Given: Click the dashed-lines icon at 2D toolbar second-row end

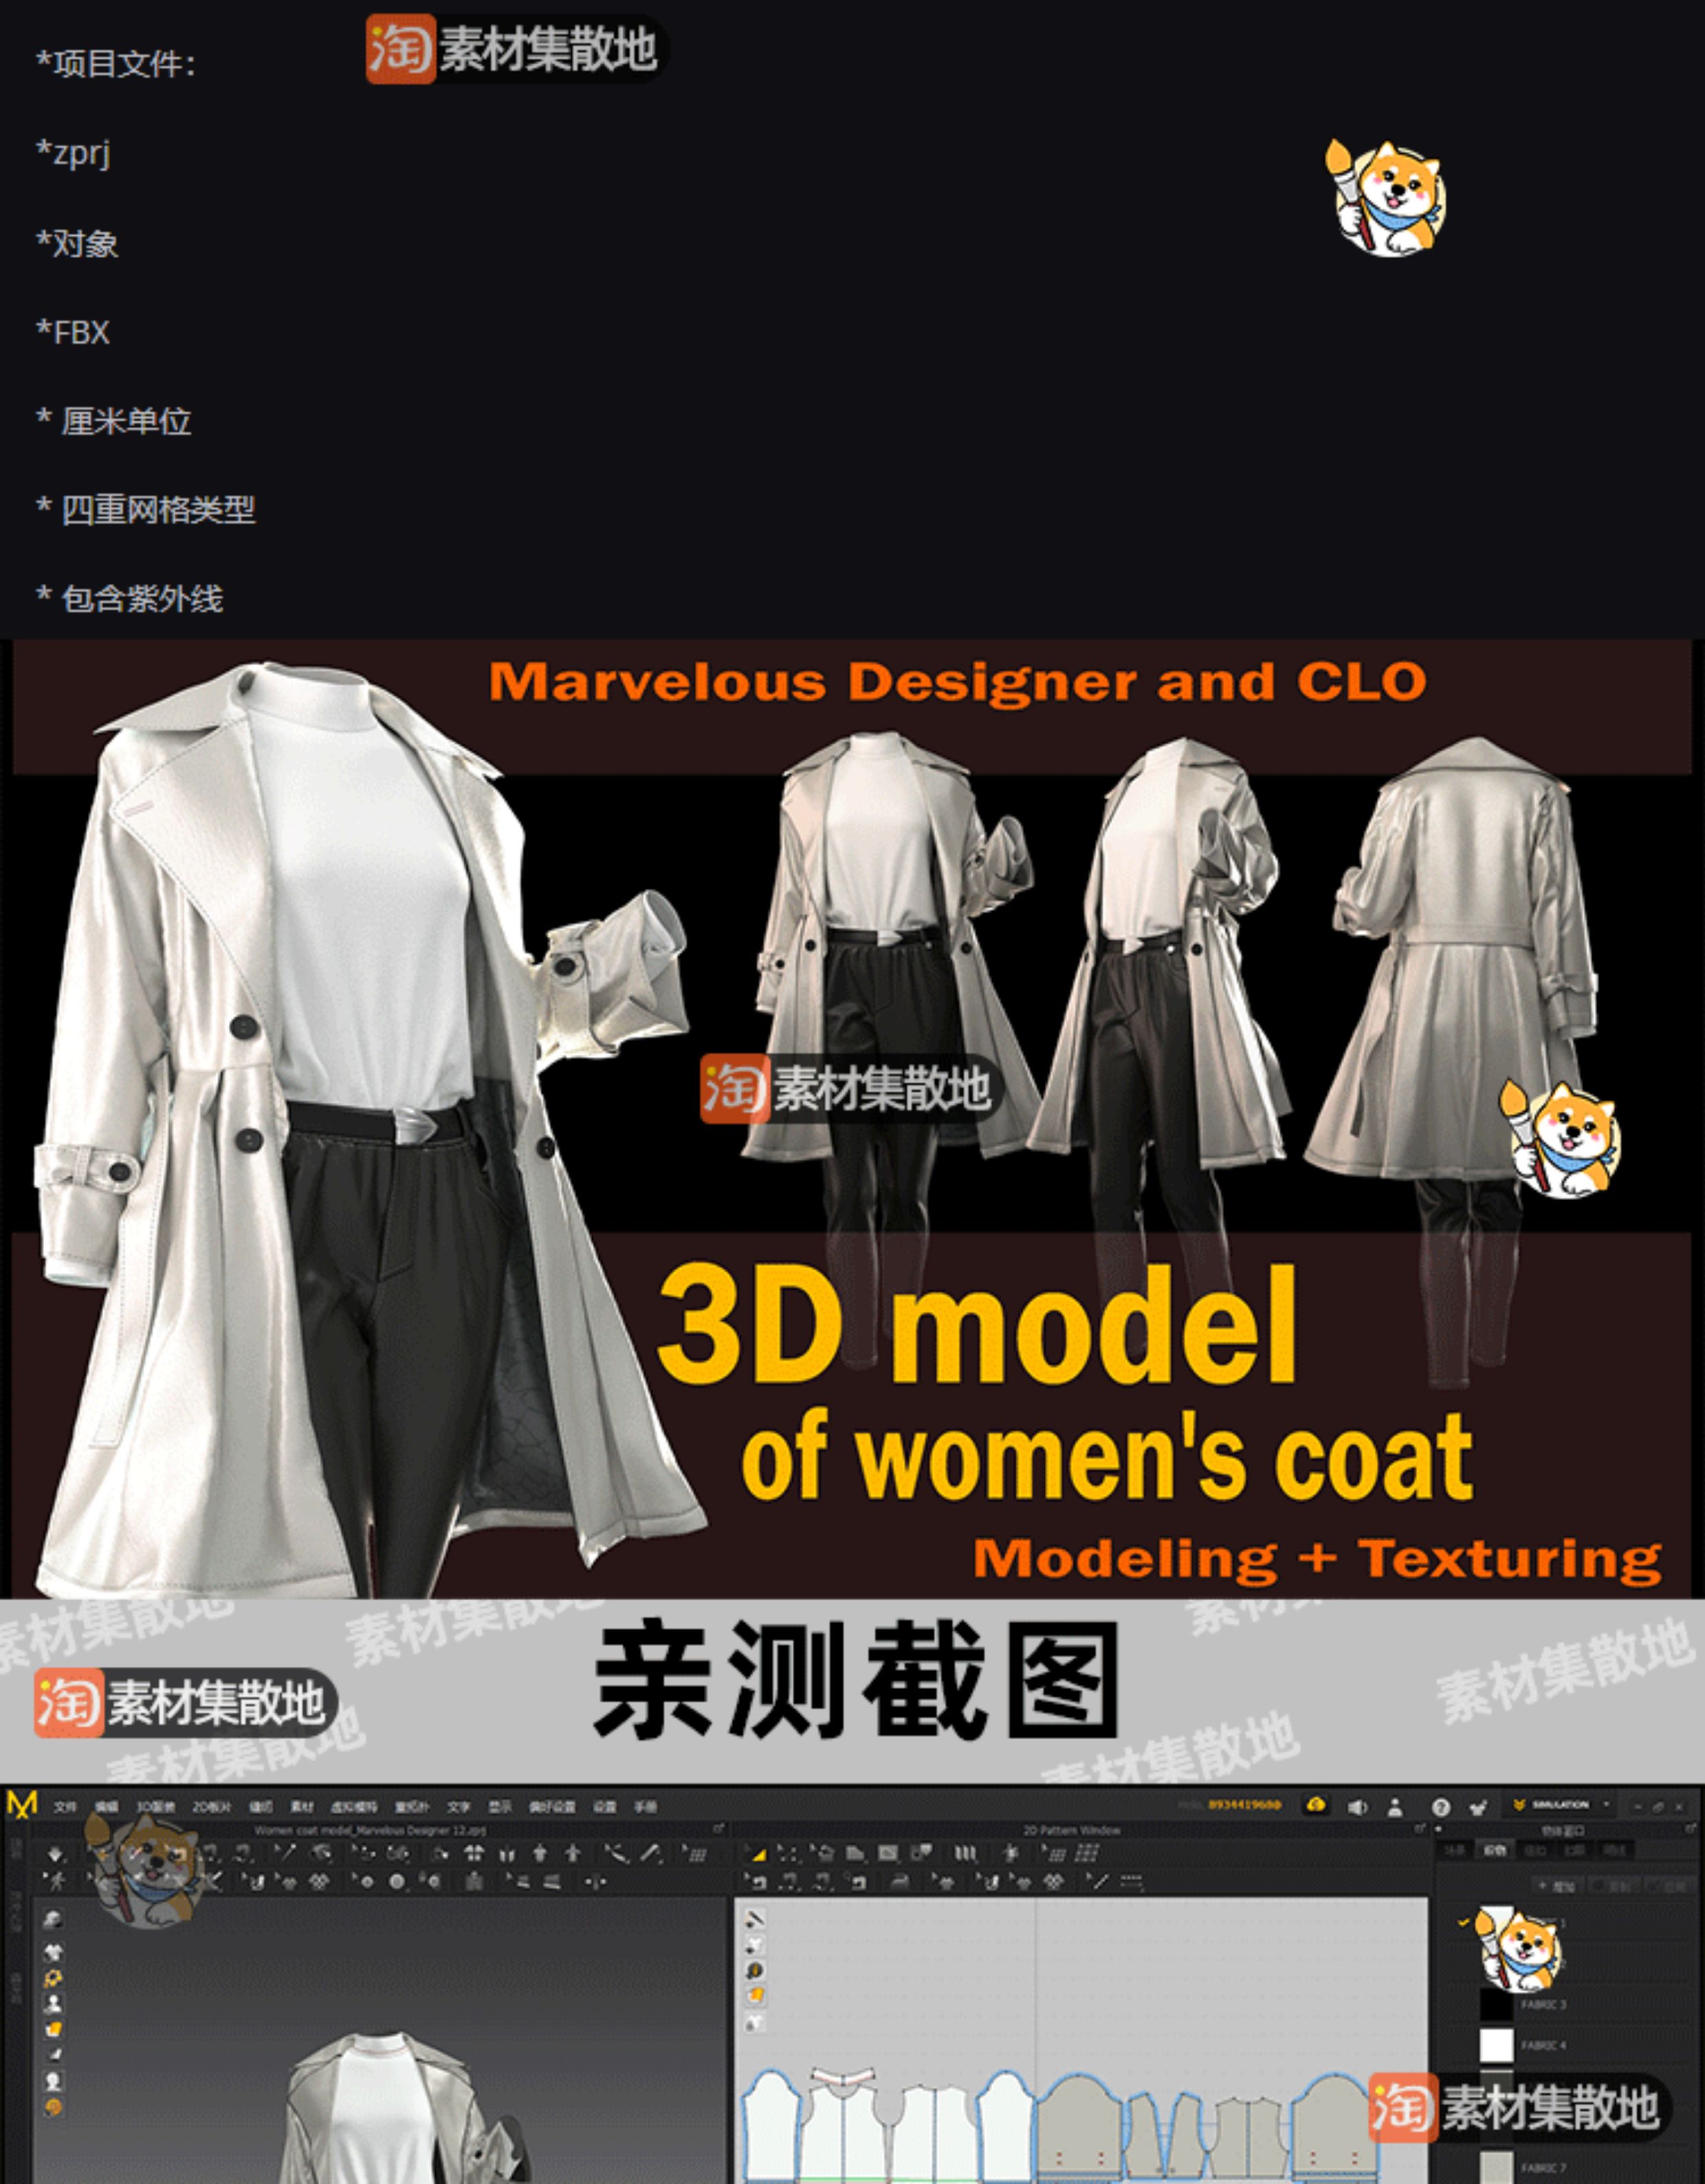Looking at the screenshot, I should point(1132,1881).
